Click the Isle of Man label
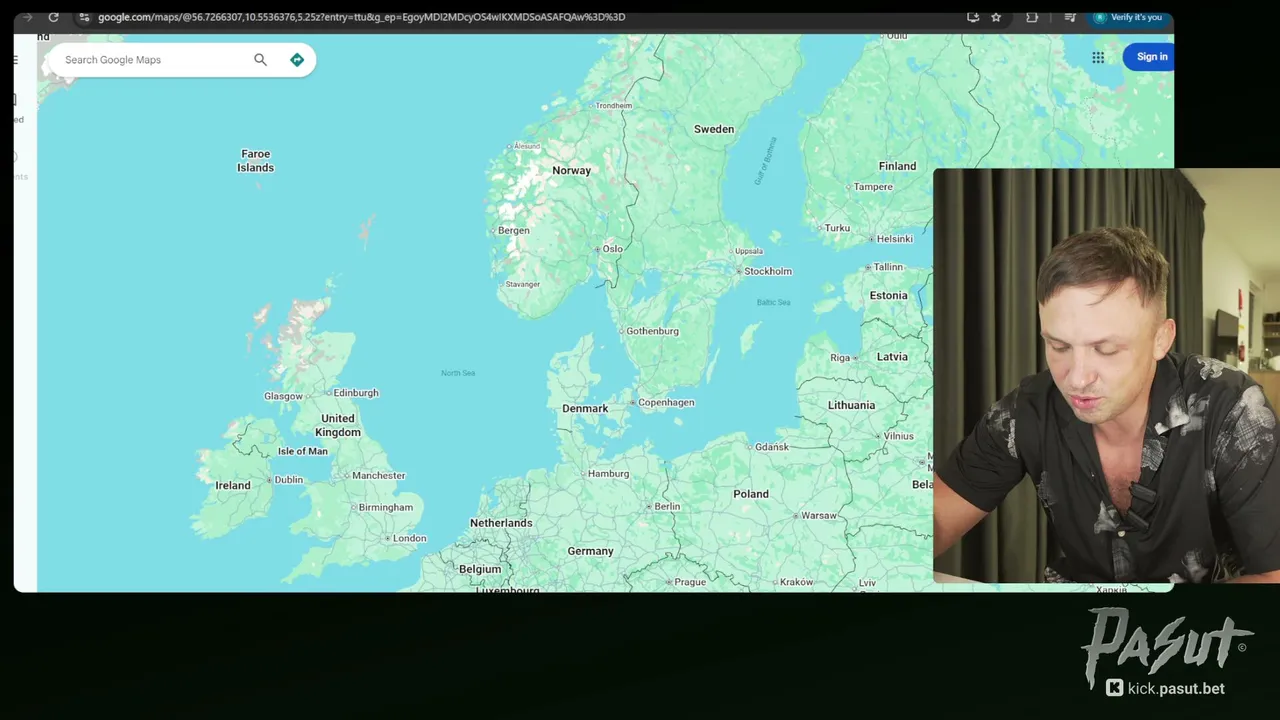 pos(303,451)
